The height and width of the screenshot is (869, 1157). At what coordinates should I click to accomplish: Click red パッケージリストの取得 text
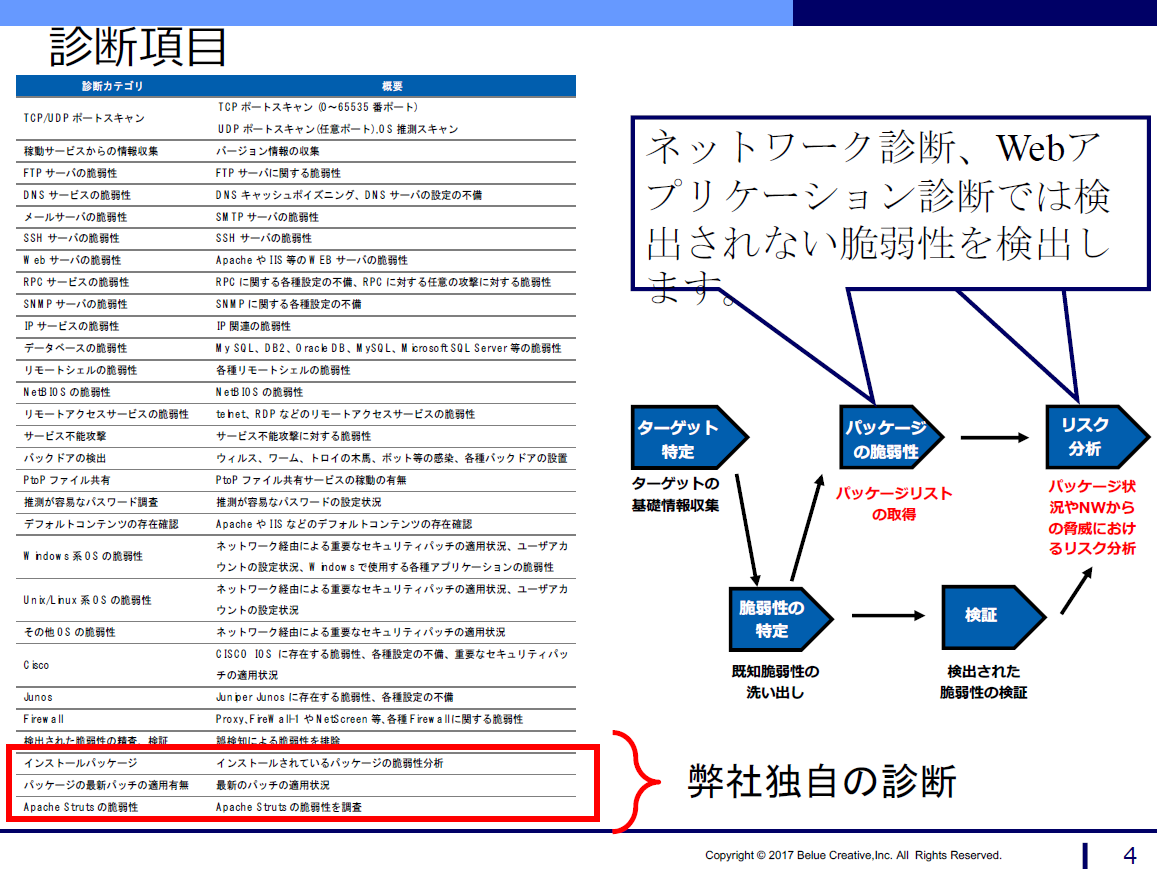(x=894, y=504)
